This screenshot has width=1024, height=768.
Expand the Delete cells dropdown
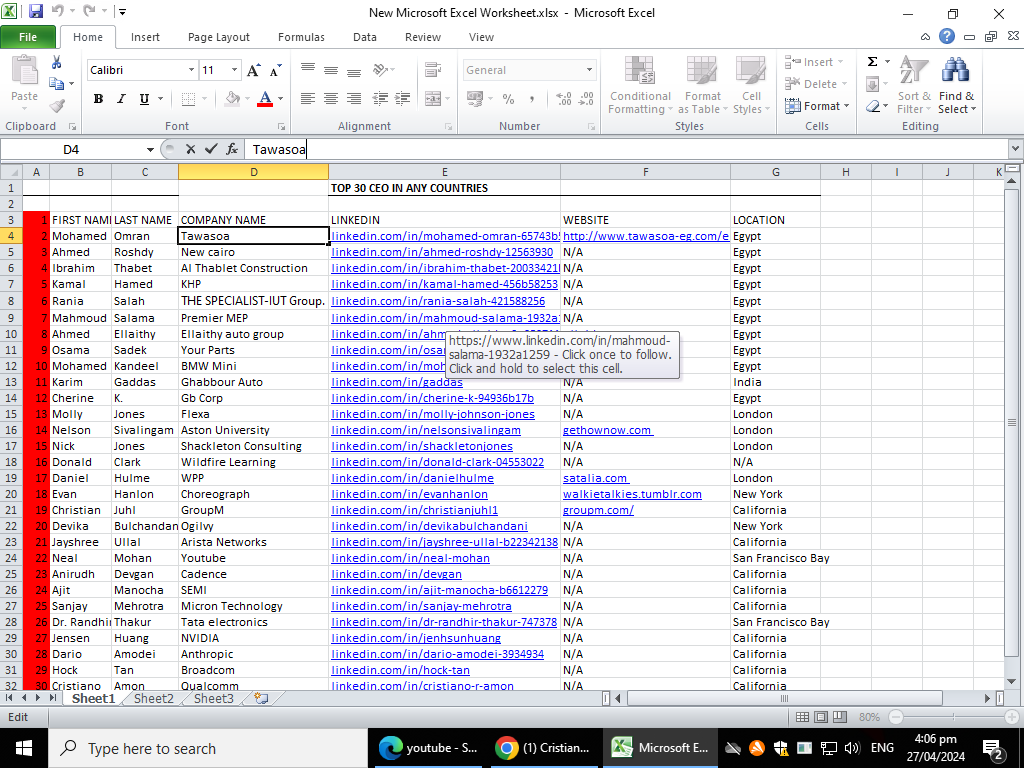(844, 84)
